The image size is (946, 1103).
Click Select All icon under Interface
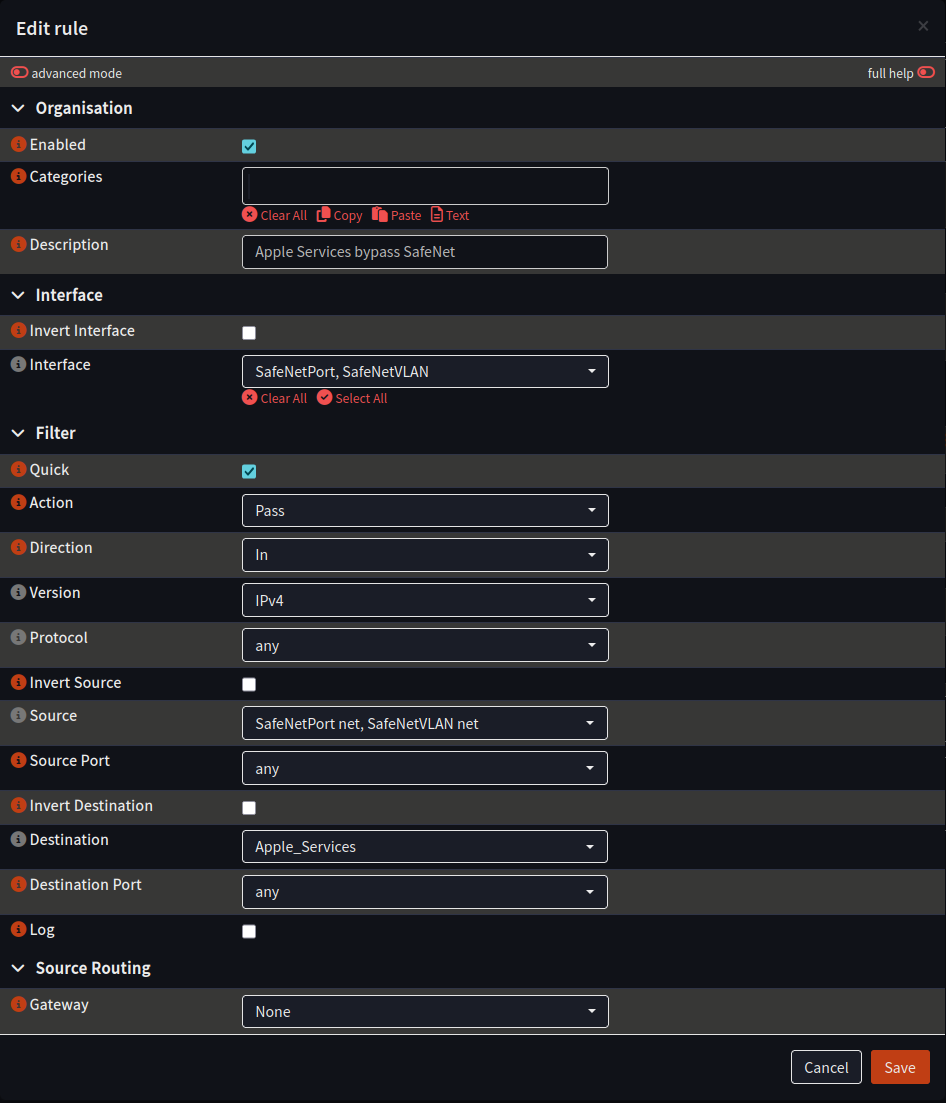(325, 398)
